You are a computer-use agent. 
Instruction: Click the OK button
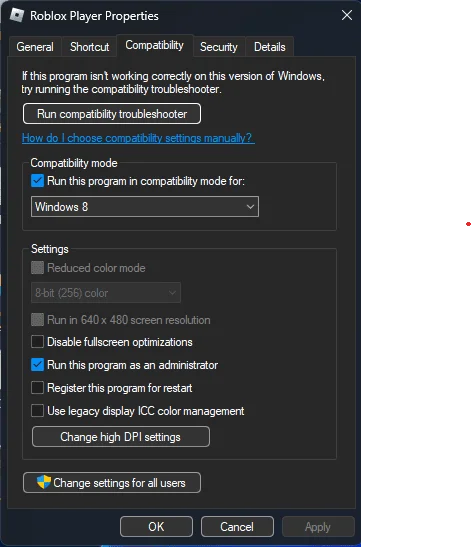tap(156, 527)
